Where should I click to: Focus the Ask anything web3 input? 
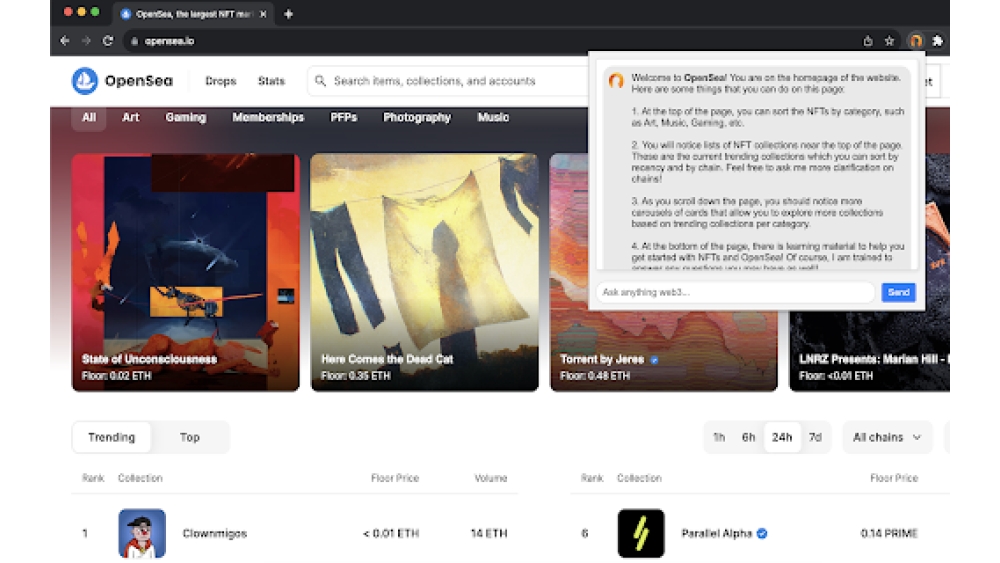click(735, 292)
